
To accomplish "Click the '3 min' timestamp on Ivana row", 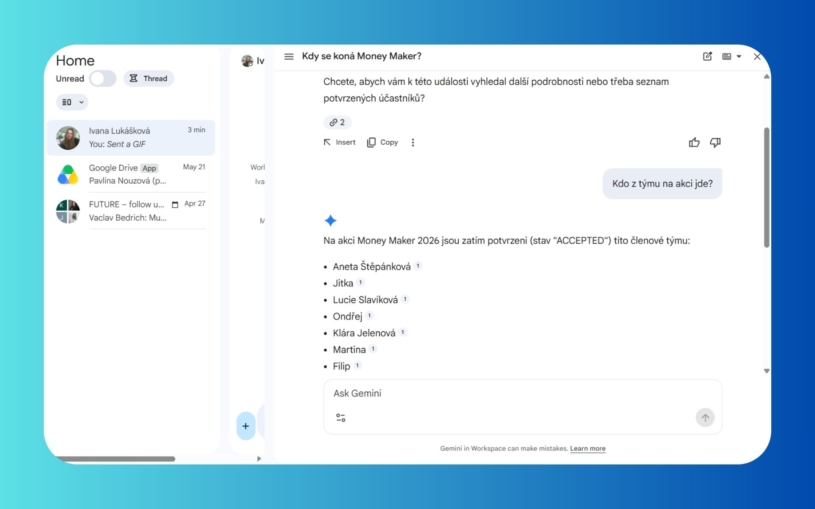I will pyautogui.click(x=196, y=130).
